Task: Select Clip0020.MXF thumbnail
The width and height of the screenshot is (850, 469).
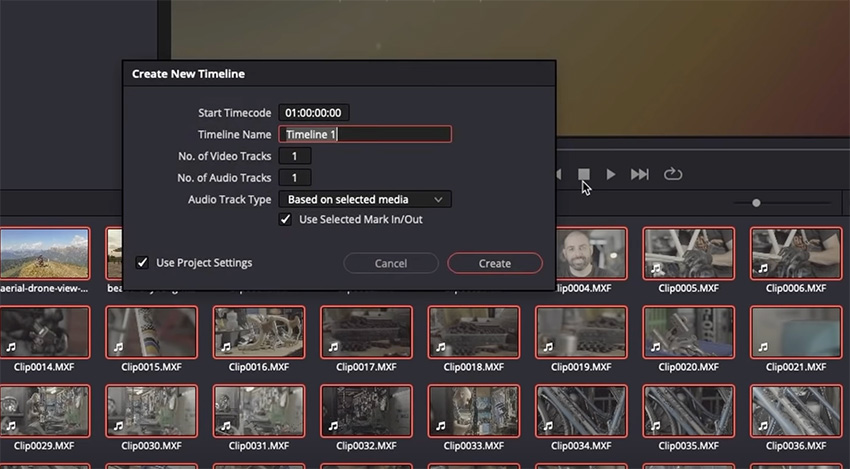Action: click(x=688, y=332)
